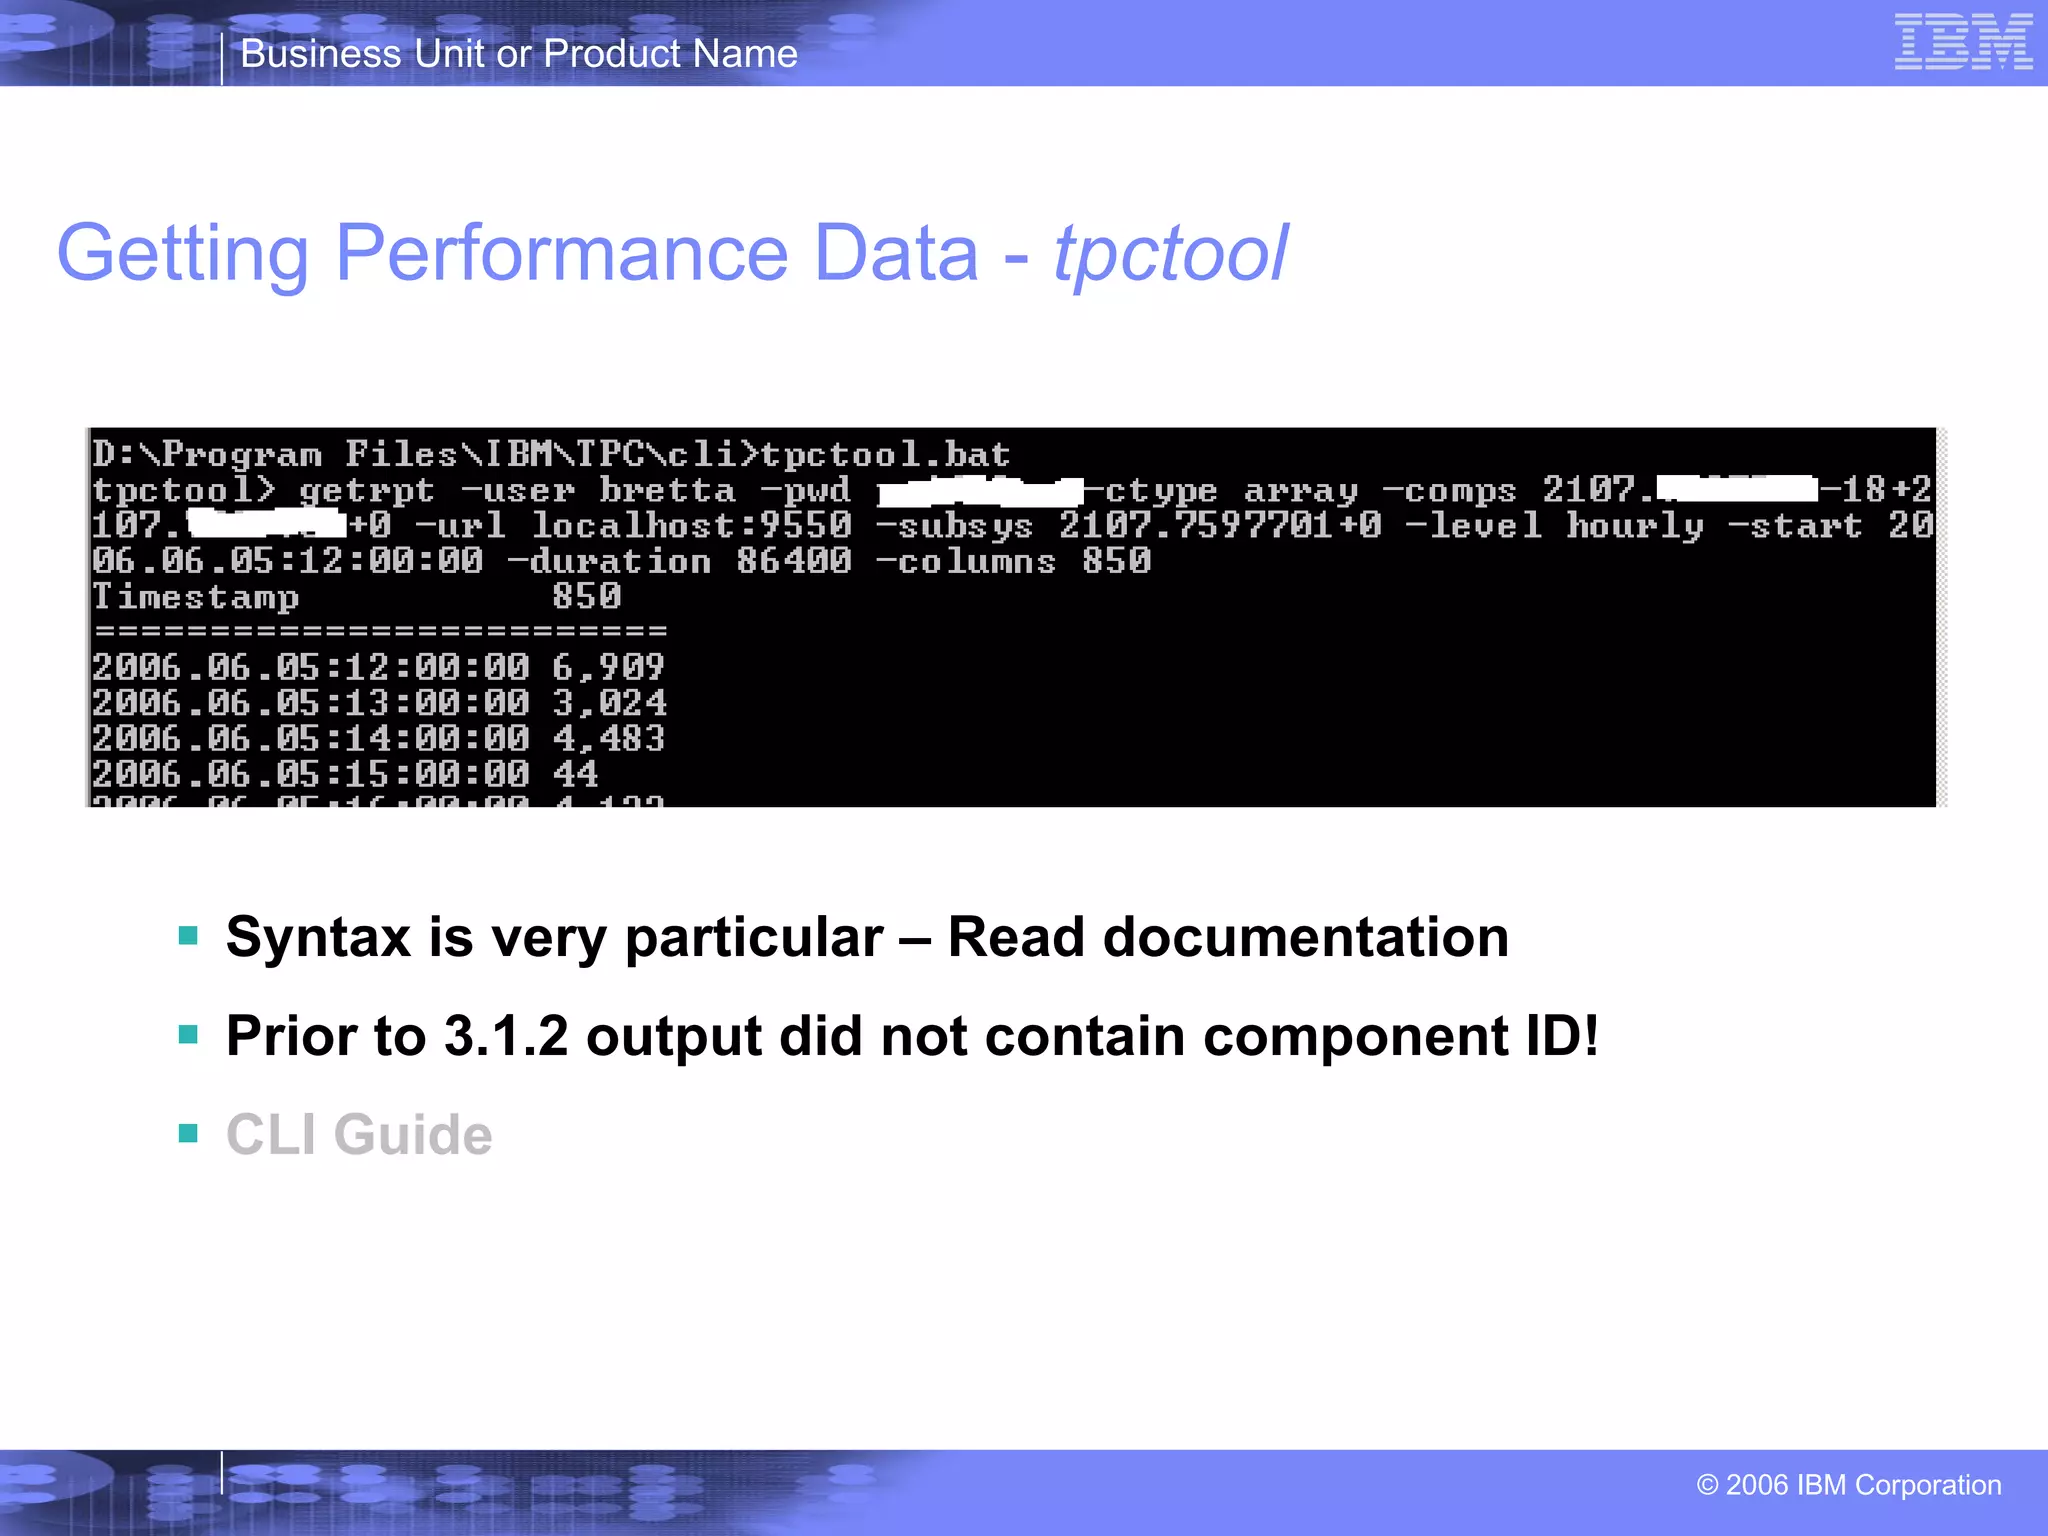Click the terminal row '2006.06.05:14:00:00 4,483'
The height and width of the screenshot is (1536, 2048).
[378, 739]
